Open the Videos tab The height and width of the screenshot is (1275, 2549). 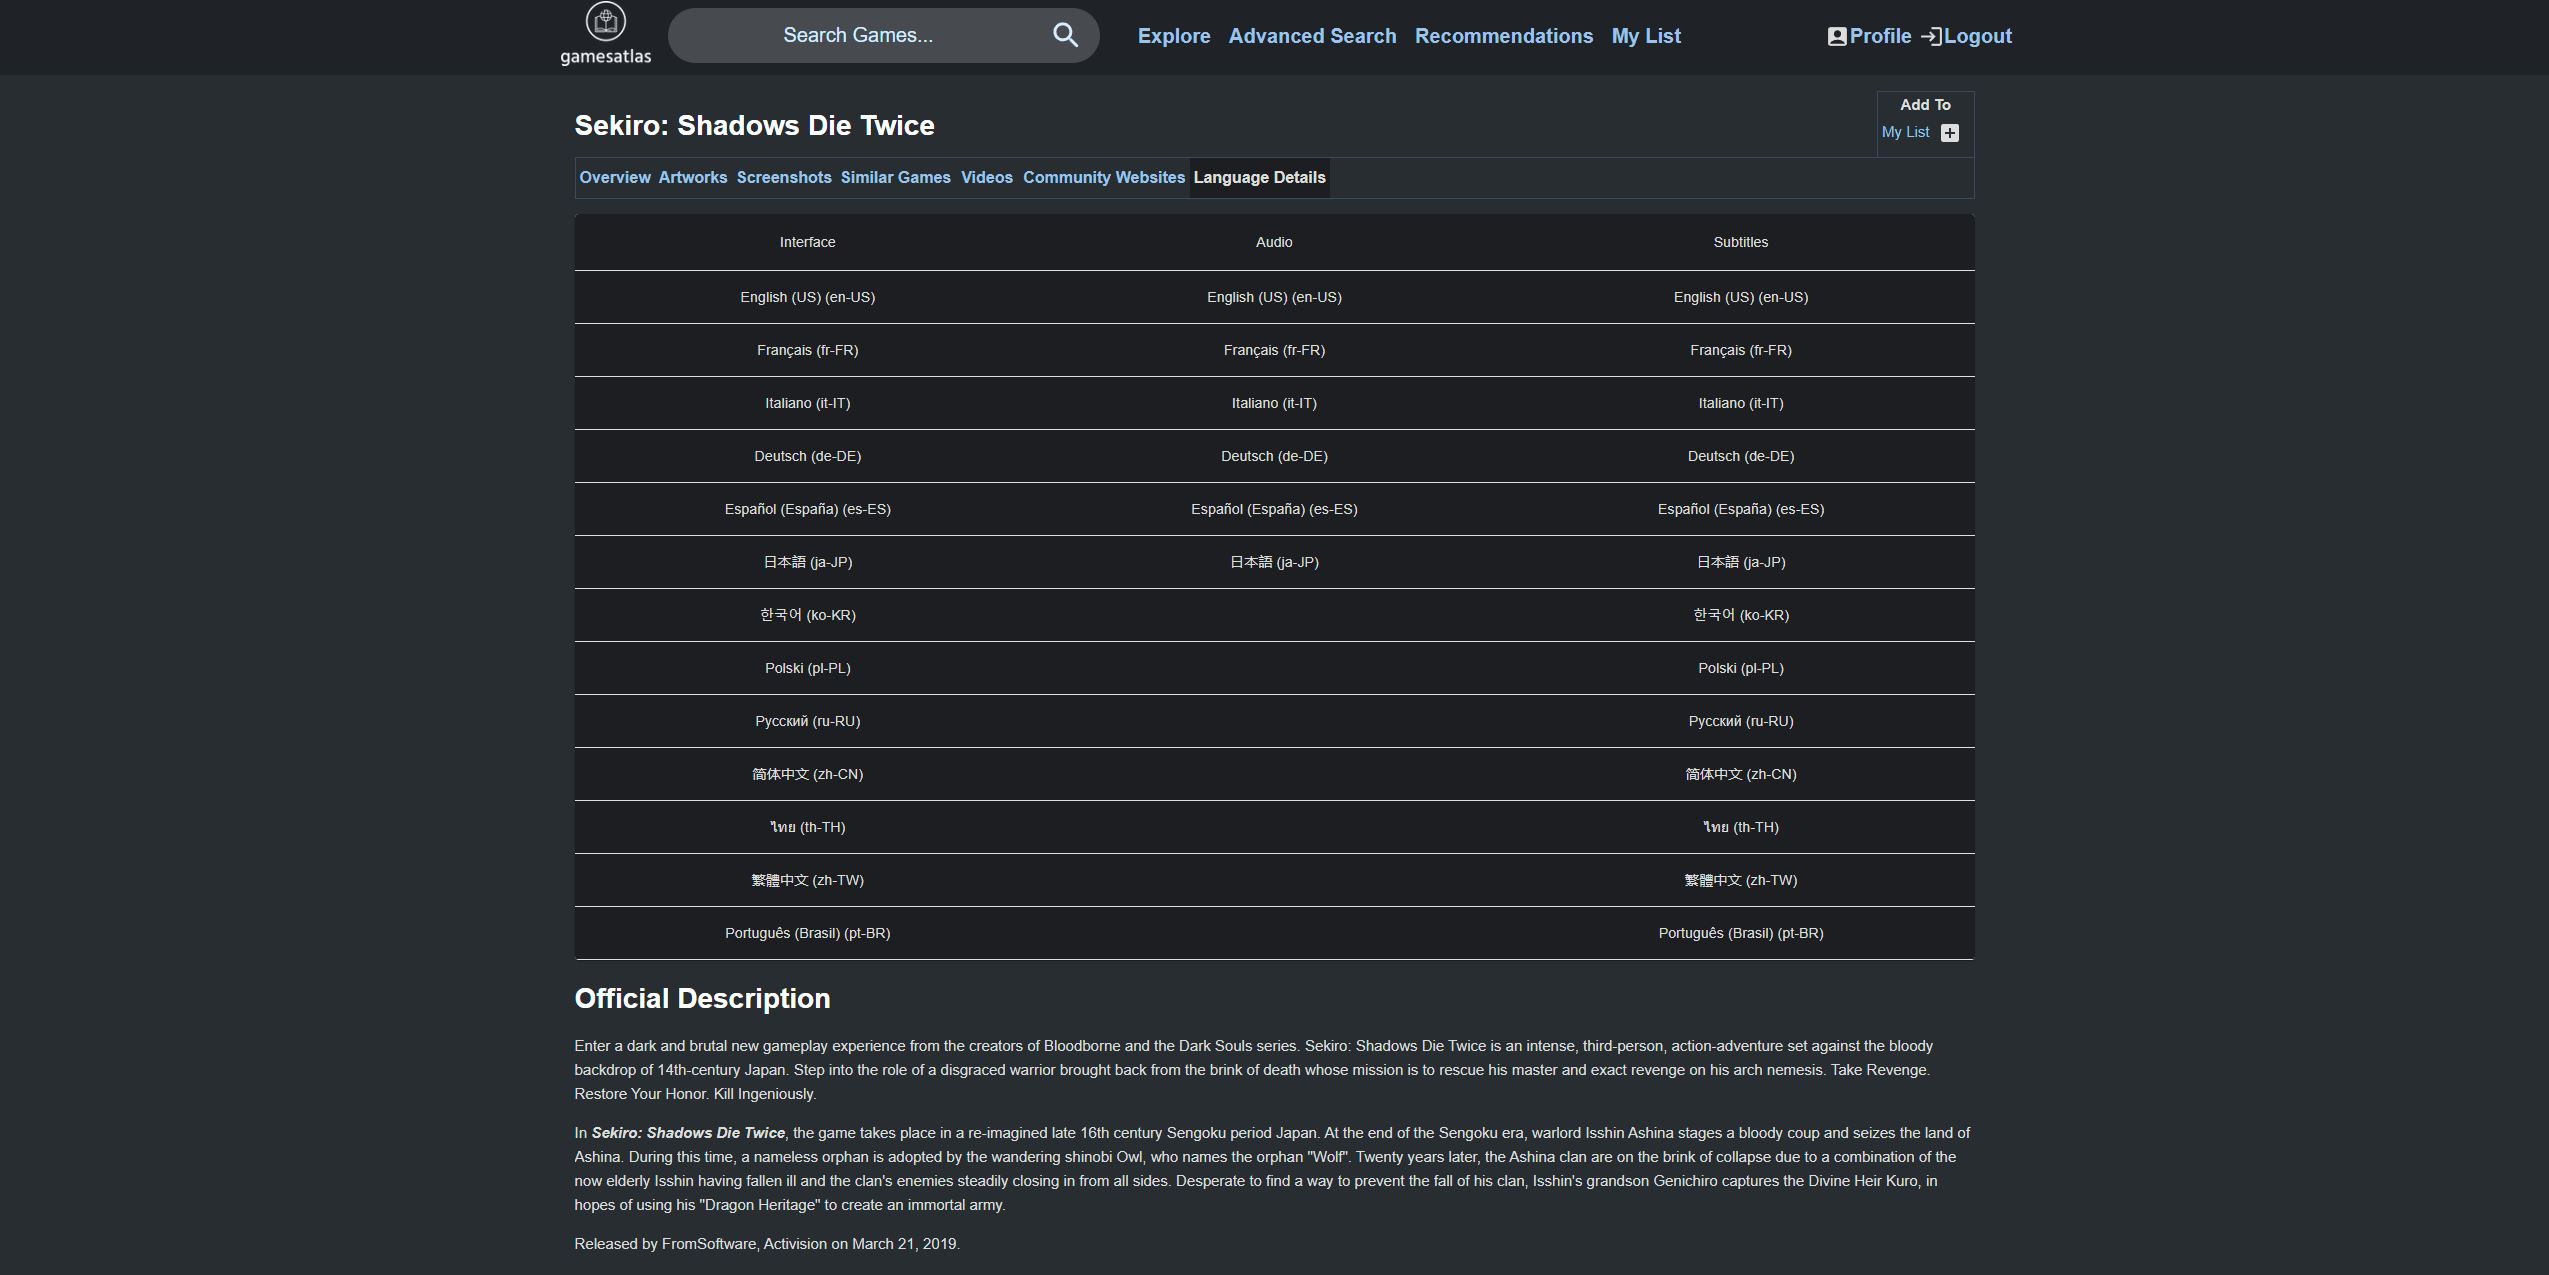tap(986, 177)
